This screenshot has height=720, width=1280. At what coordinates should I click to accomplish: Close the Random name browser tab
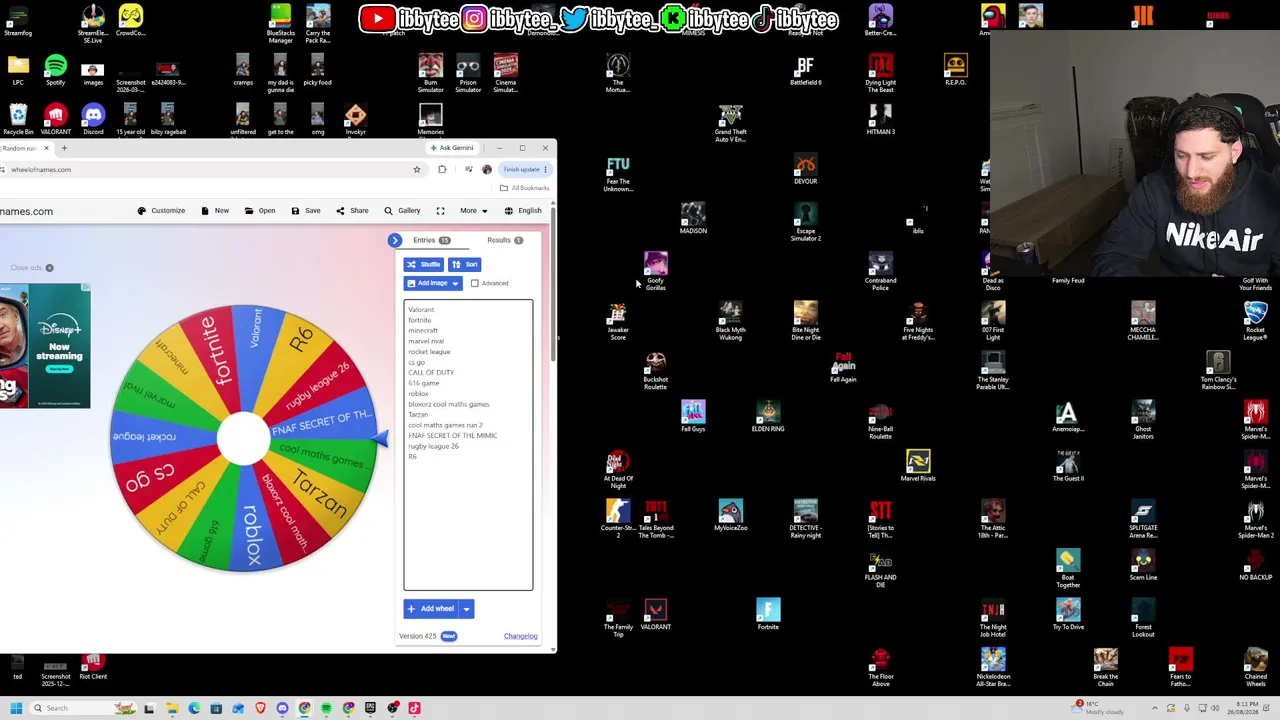(x=46, y=148)
